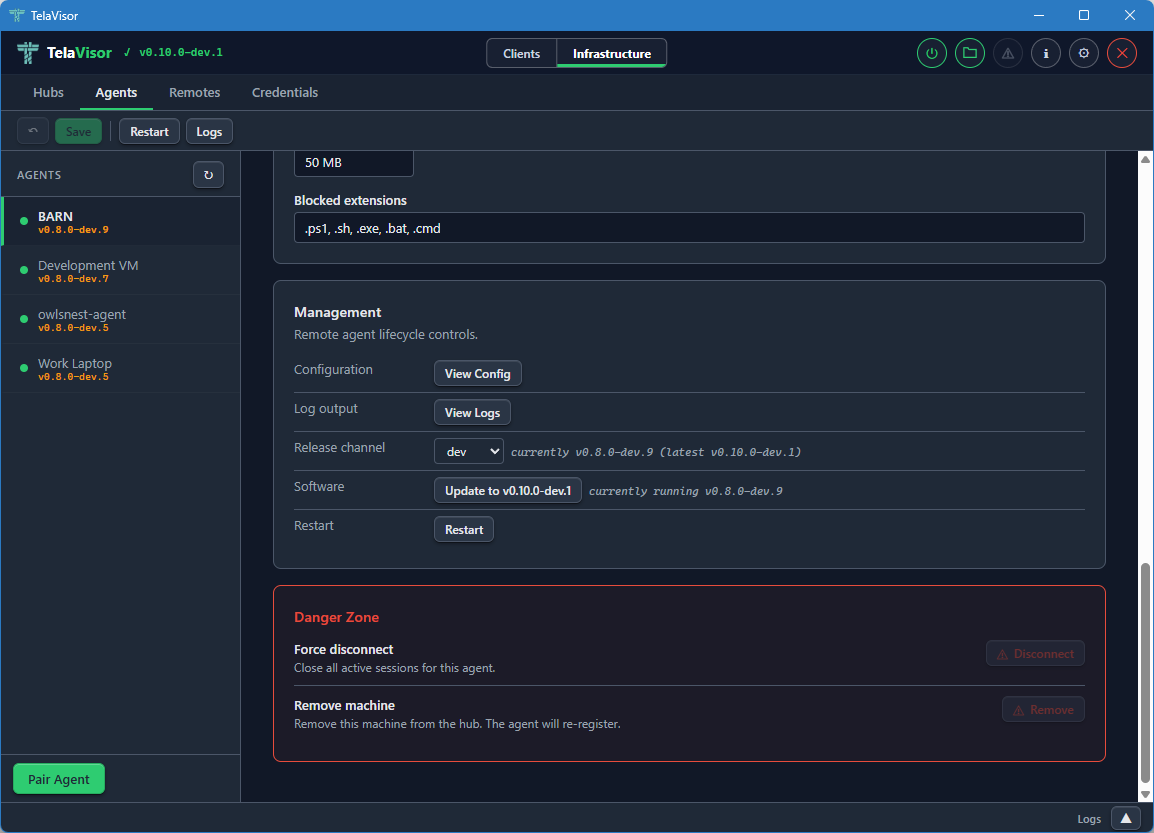
Task: Open the release channel dropdown
Action: click(x=468, y=451)
